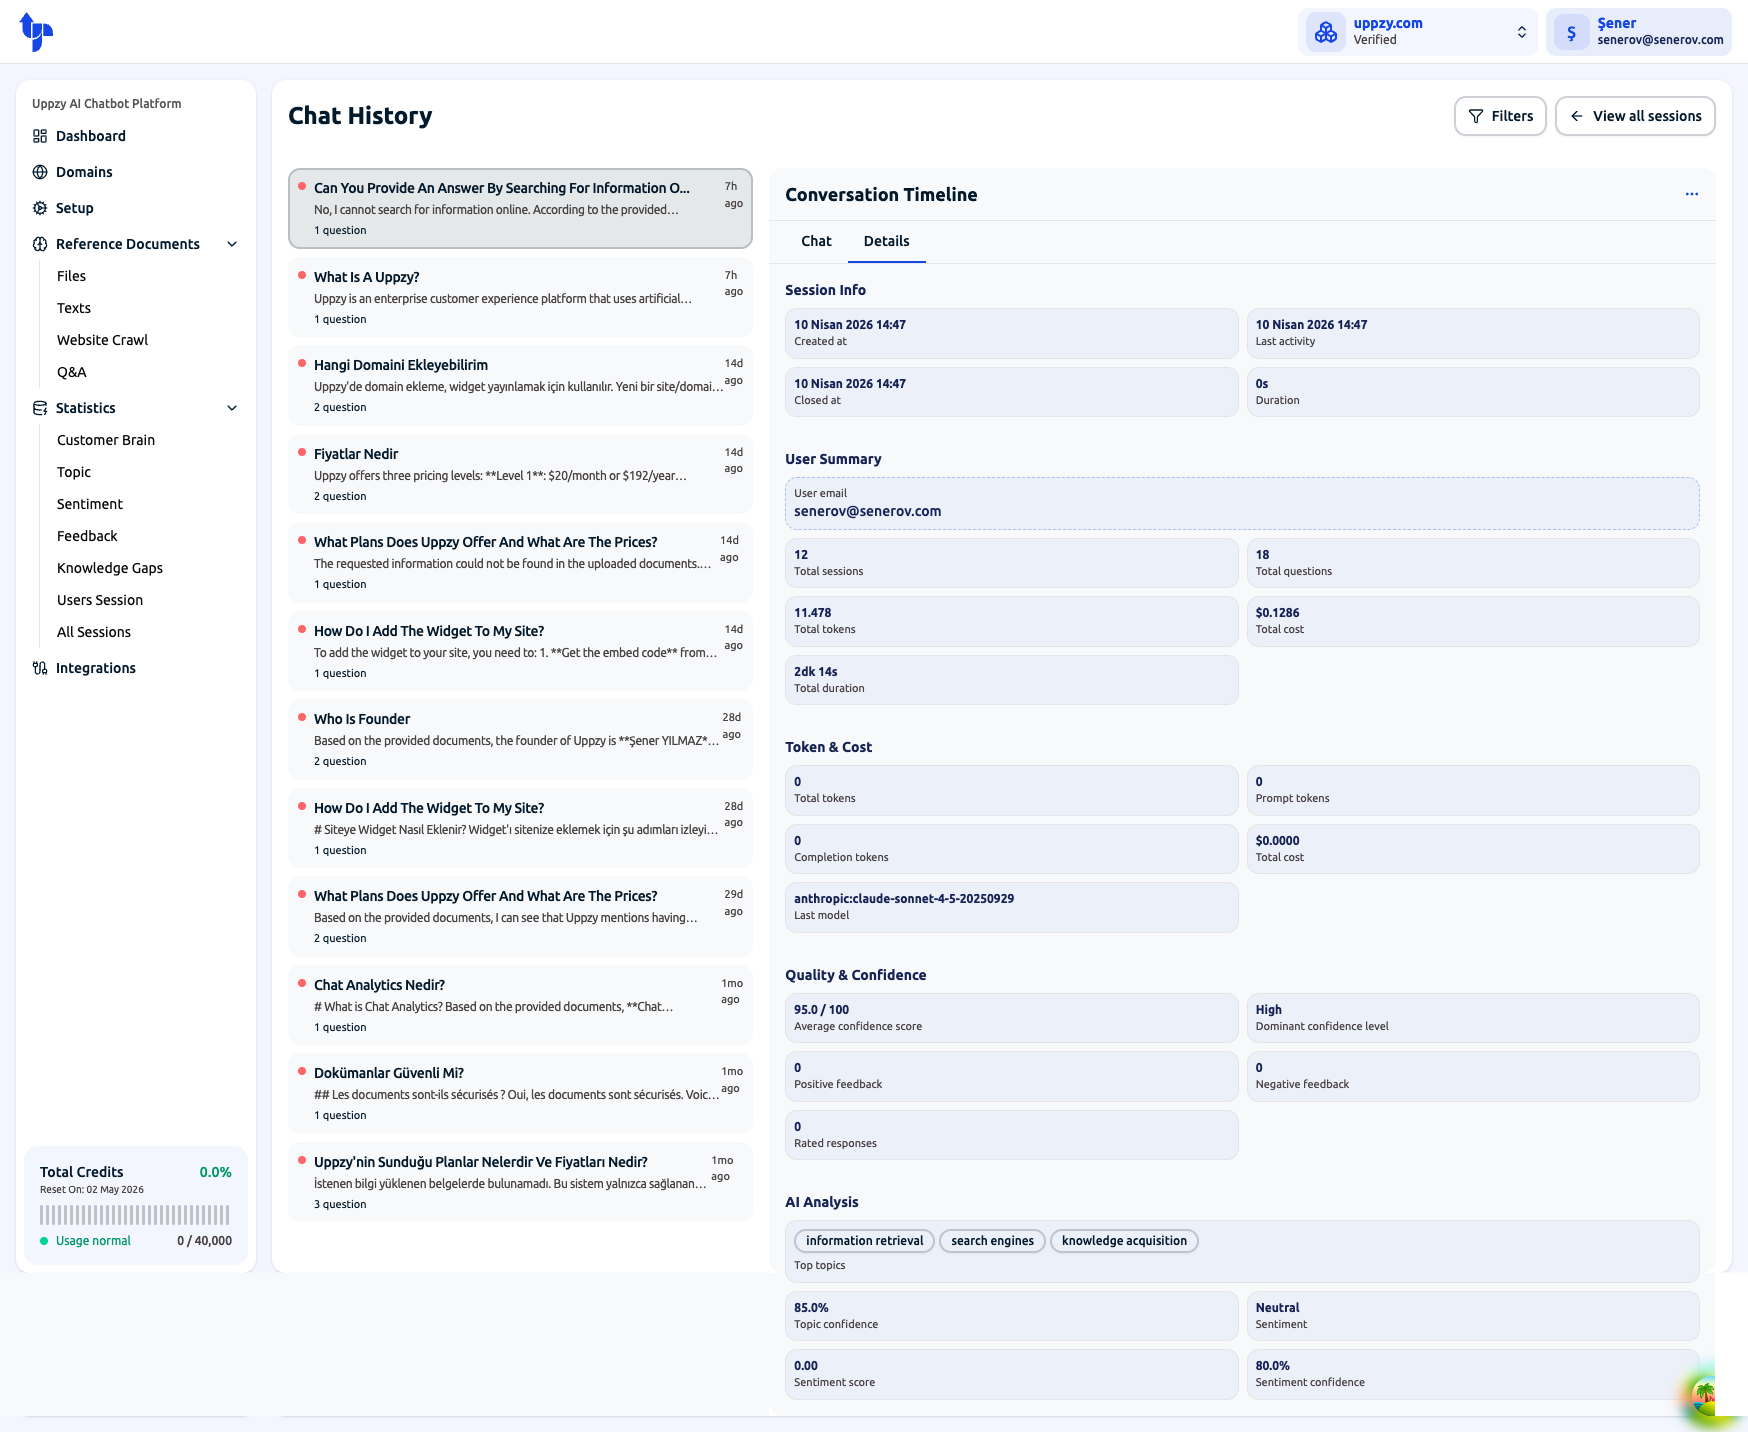Viewport: 1748px width, 1432px height.
Task: Open the domain switcher up-down chevron
Action: point(1521,32)
